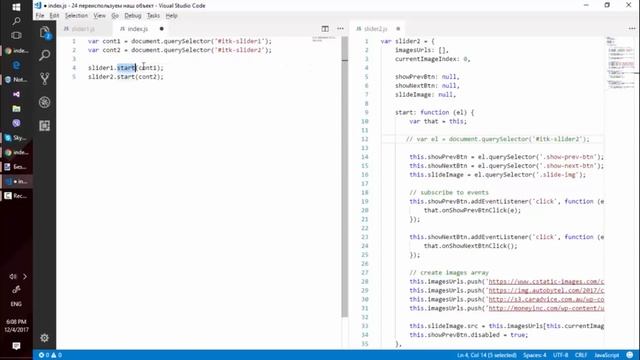Click the split editor icon
640x360 pixels.
325,29
